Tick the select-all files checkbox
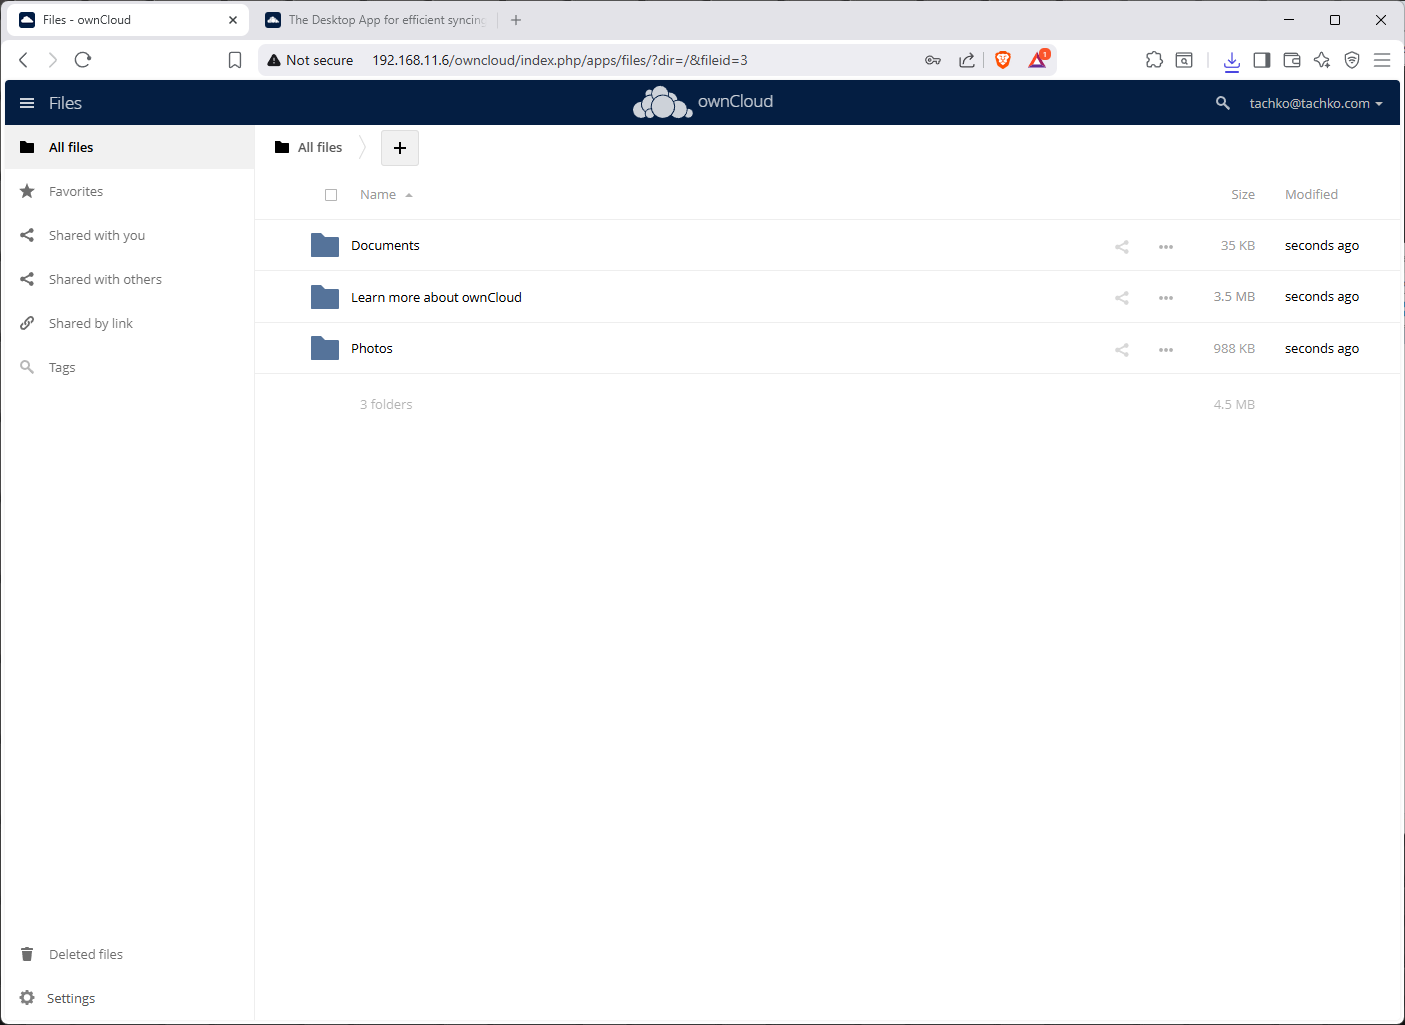Image resolution: width=1405 pixels, height=1025 pixels. (x=331, y=195)
